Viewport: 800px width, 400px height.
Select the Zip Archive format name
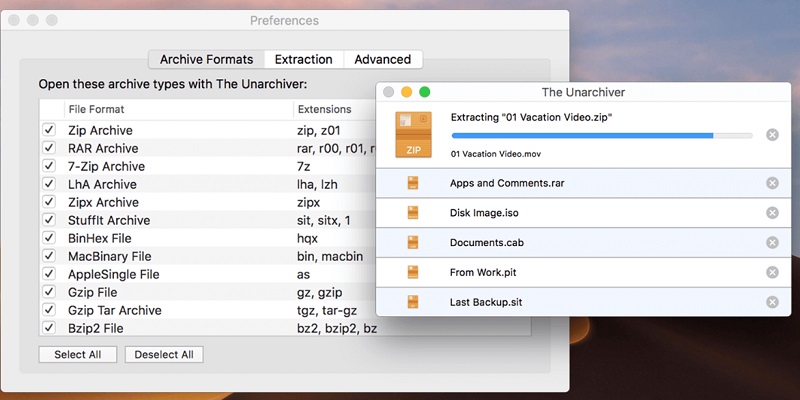[x=101, y=130]
